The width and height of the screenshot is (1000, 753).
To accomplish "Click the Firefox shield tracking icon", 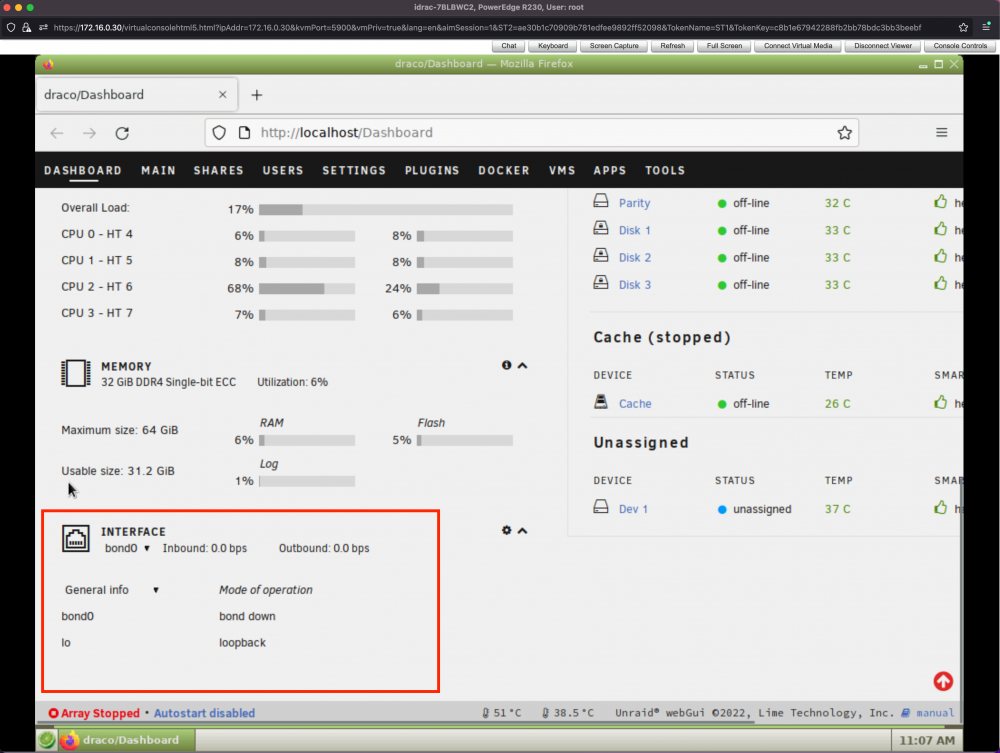I will 219,133.
